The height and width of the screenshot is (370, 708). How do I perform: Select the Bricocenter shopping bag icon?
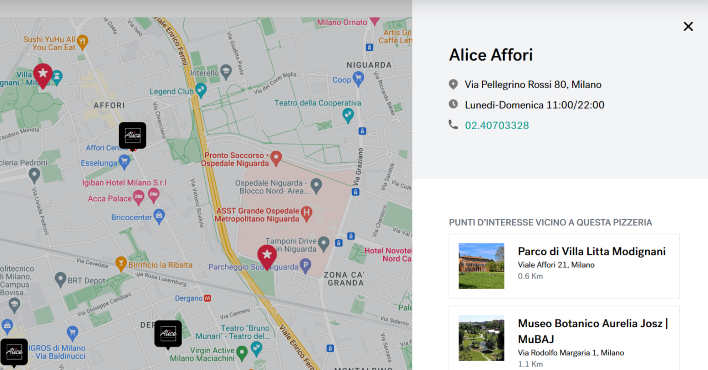159,216
